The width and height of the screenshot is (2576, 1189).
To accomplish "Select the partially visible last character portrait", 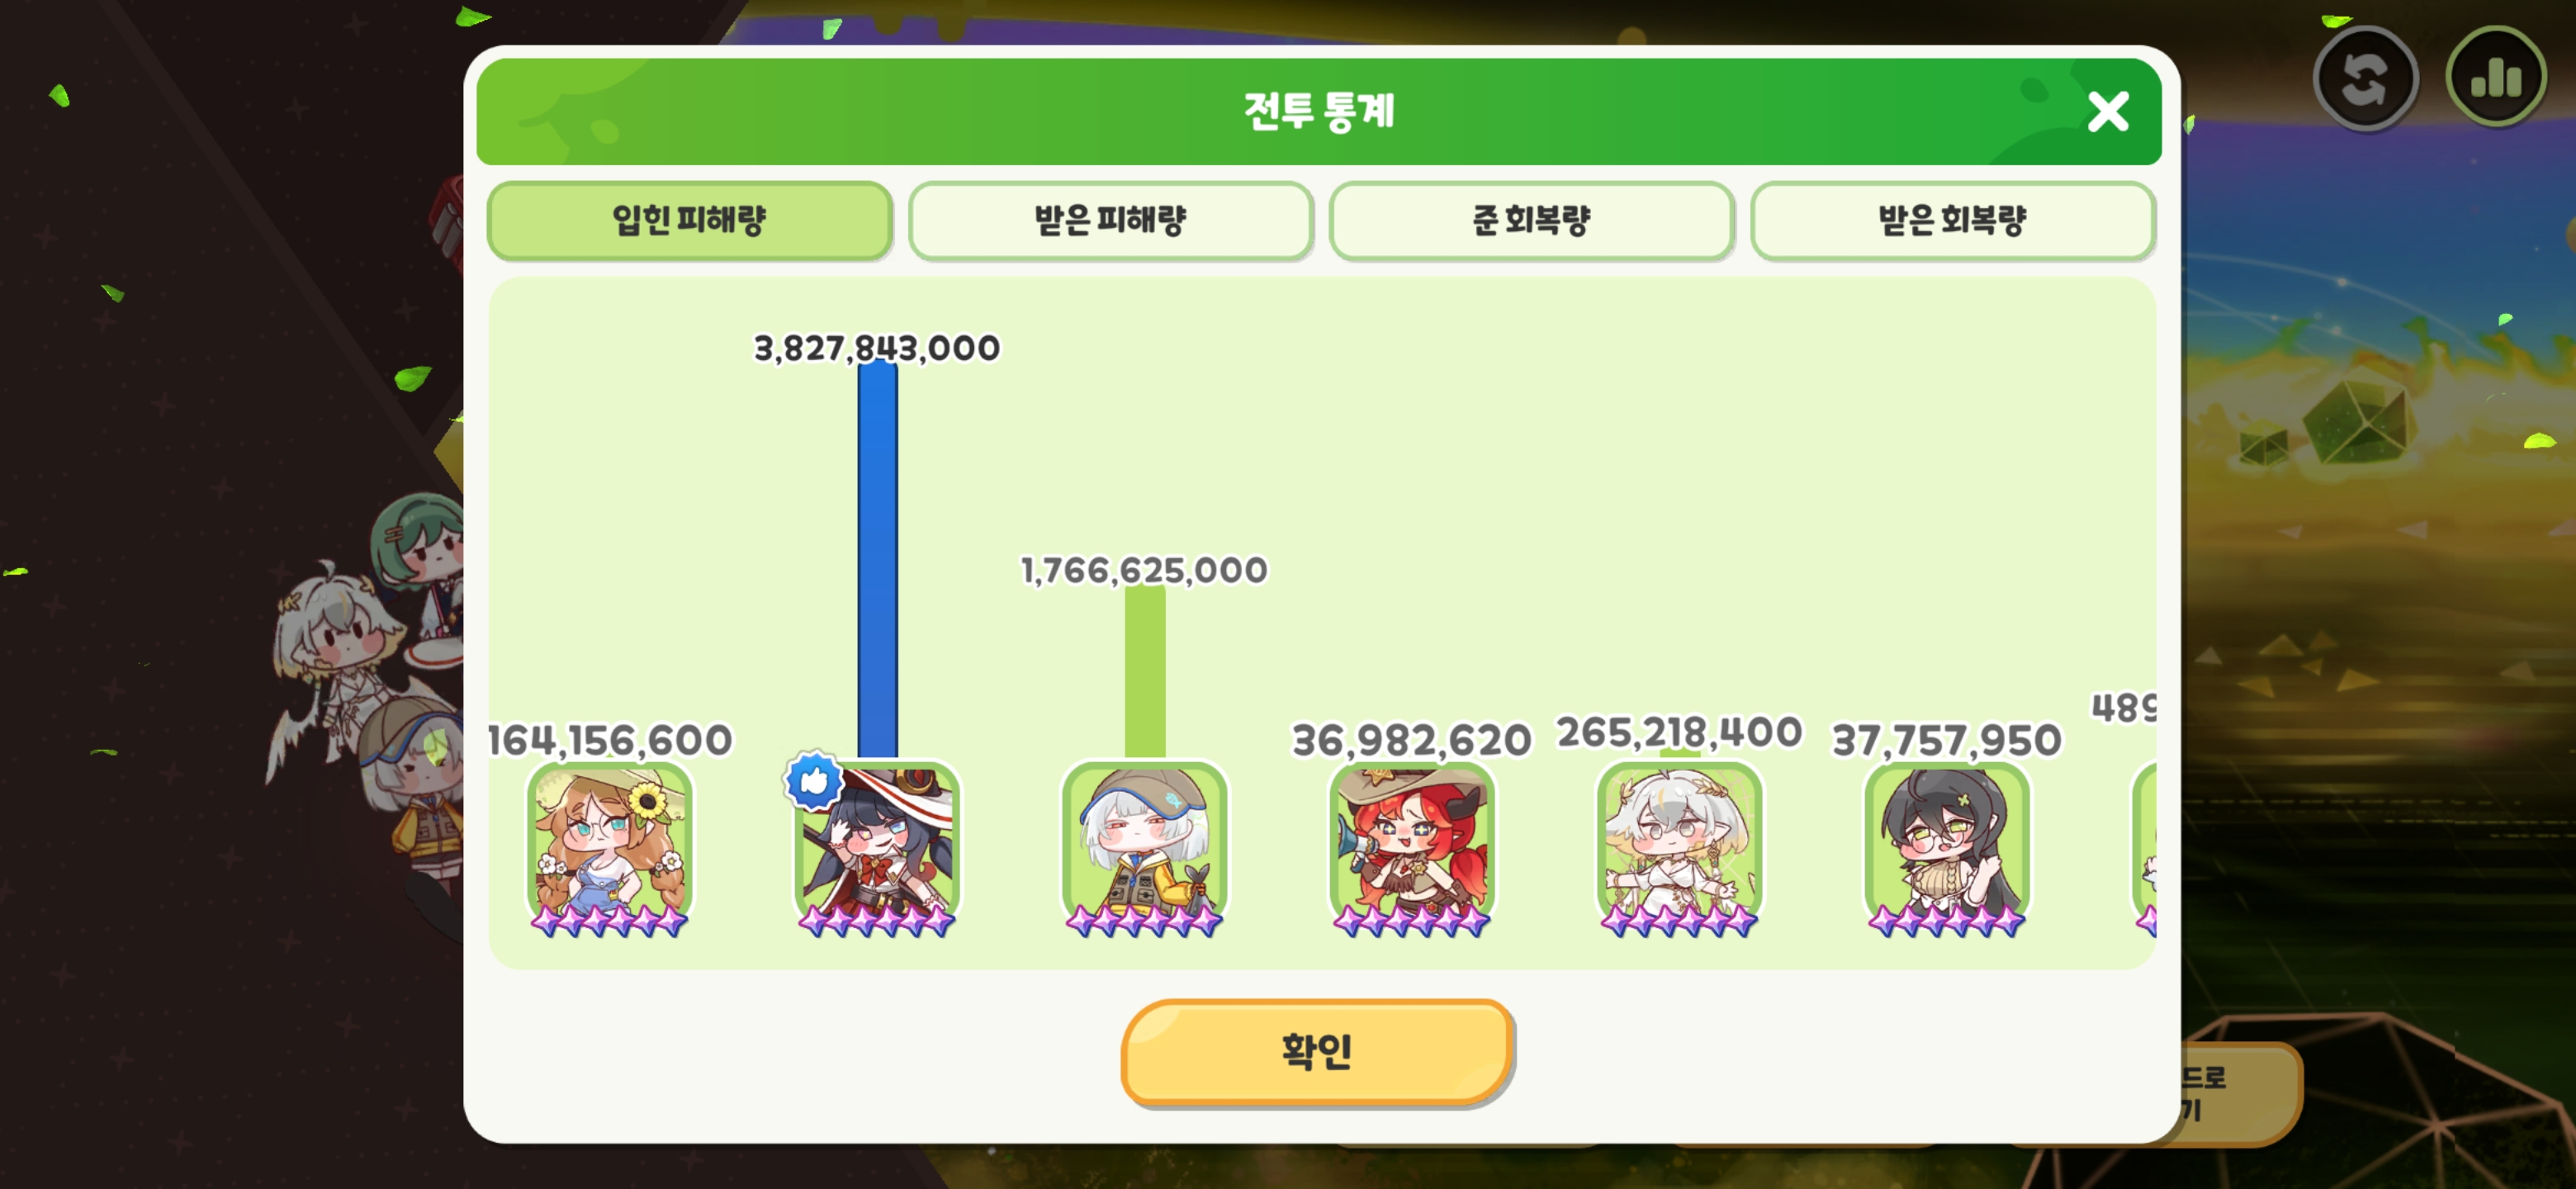I will (2145, 848).
